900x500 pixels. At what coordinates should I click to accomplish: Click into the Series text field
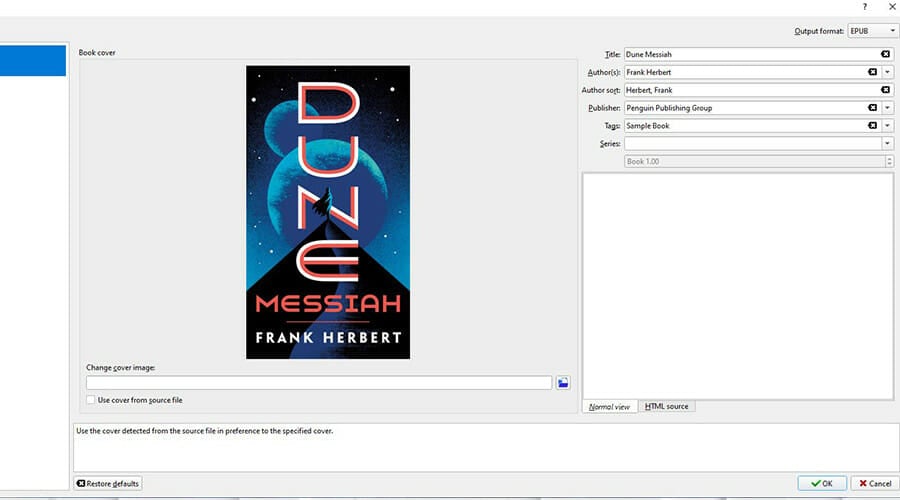point(753,143)
